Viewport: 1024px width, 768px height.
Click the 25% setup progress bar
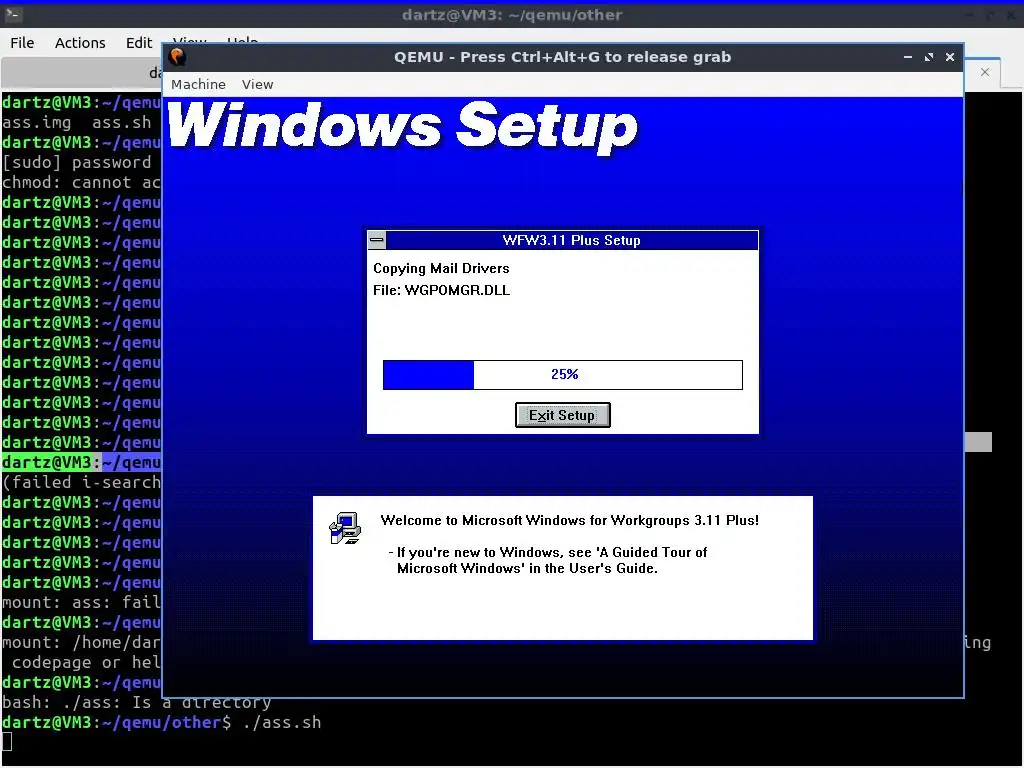pos(562,374)
